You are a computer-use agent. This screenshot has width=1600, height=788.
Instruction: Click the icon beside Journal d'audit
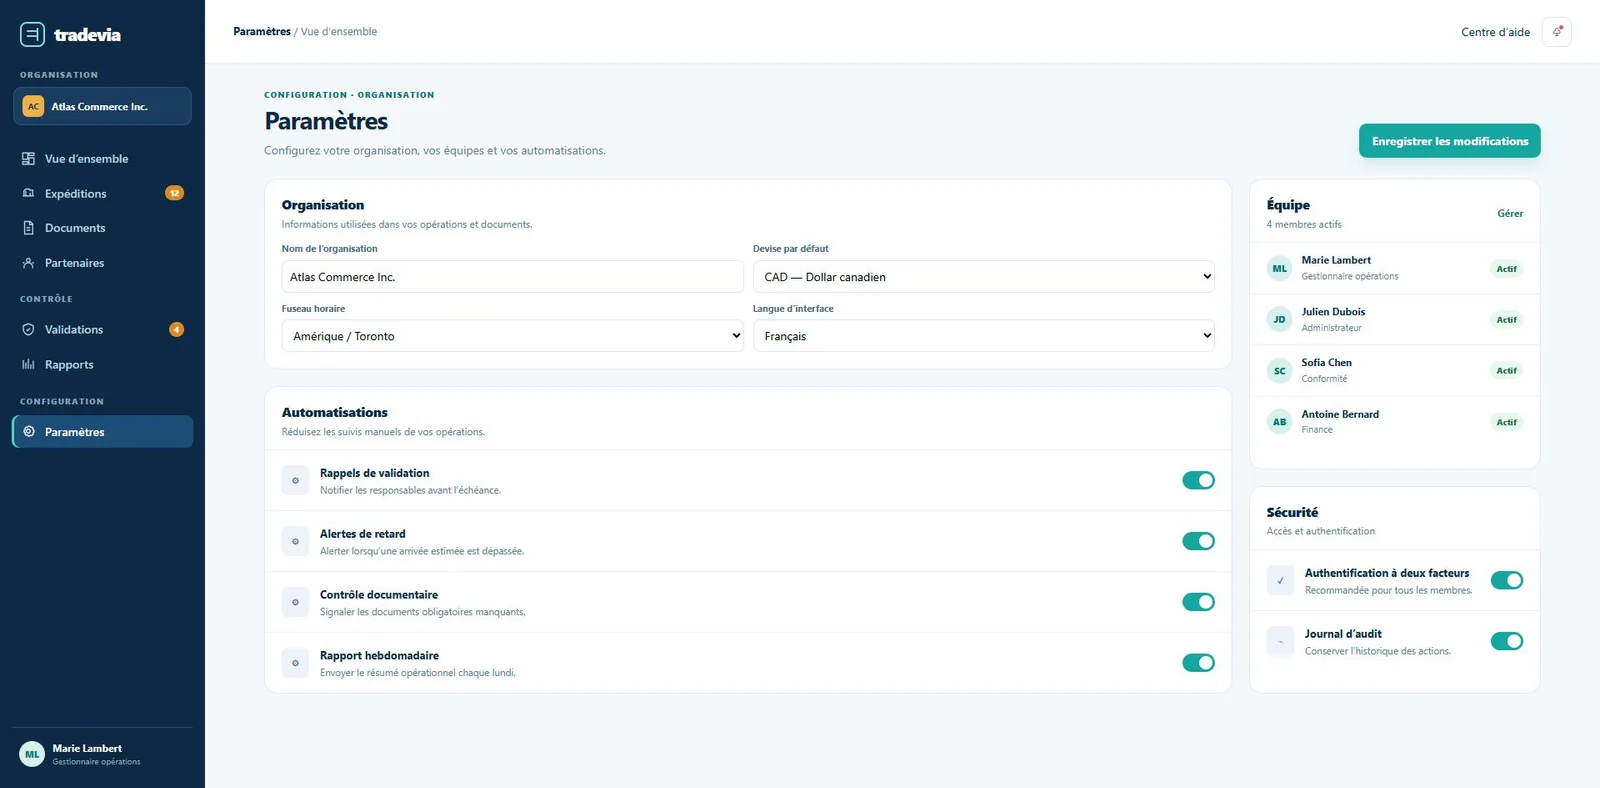point(1280,641)
